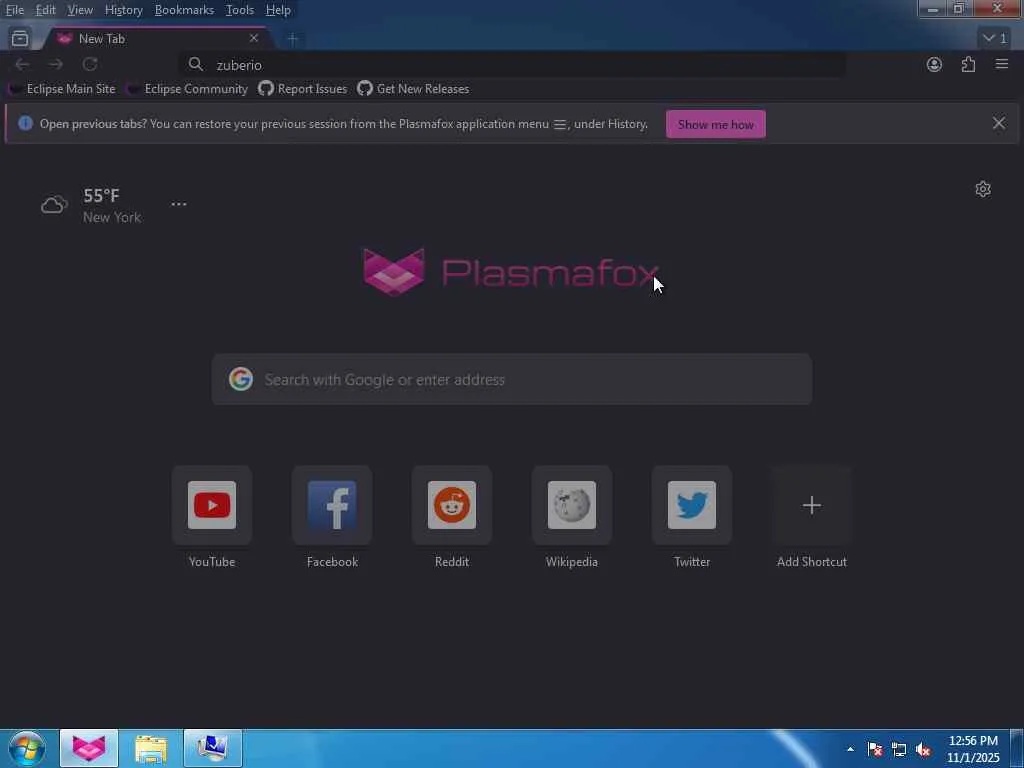Show hidden system tray icons
This screenshot has height=768, width=1024.
click(x=850, y=749)
